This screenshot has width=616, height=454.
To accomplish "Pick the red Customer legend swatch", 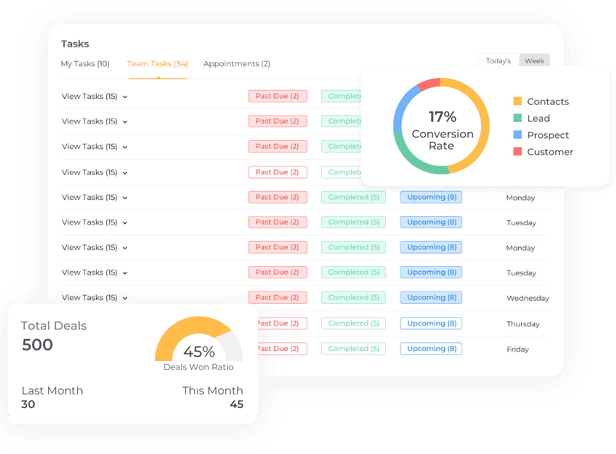I will click(517, 152).
